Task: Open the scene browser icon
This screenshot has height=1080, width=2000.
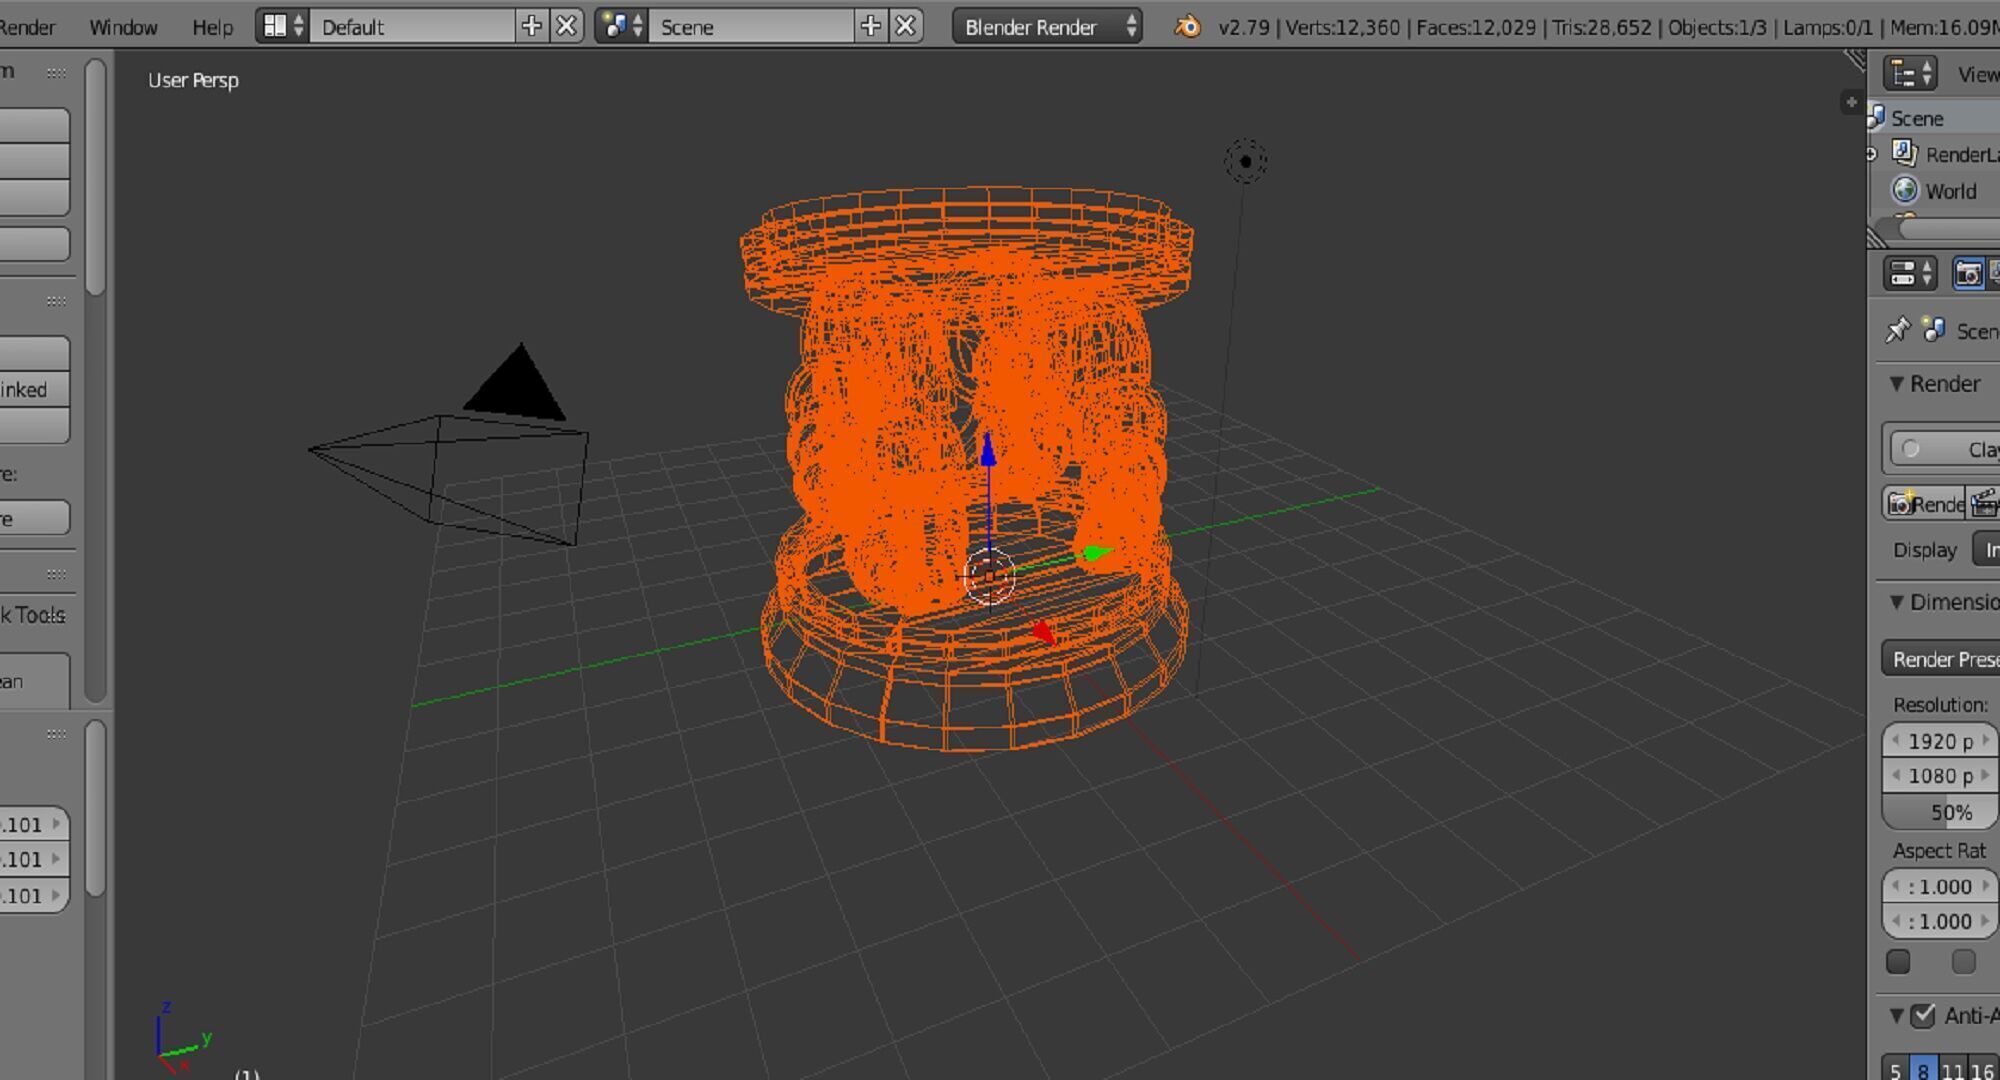Action: click(x=621, y=26)
